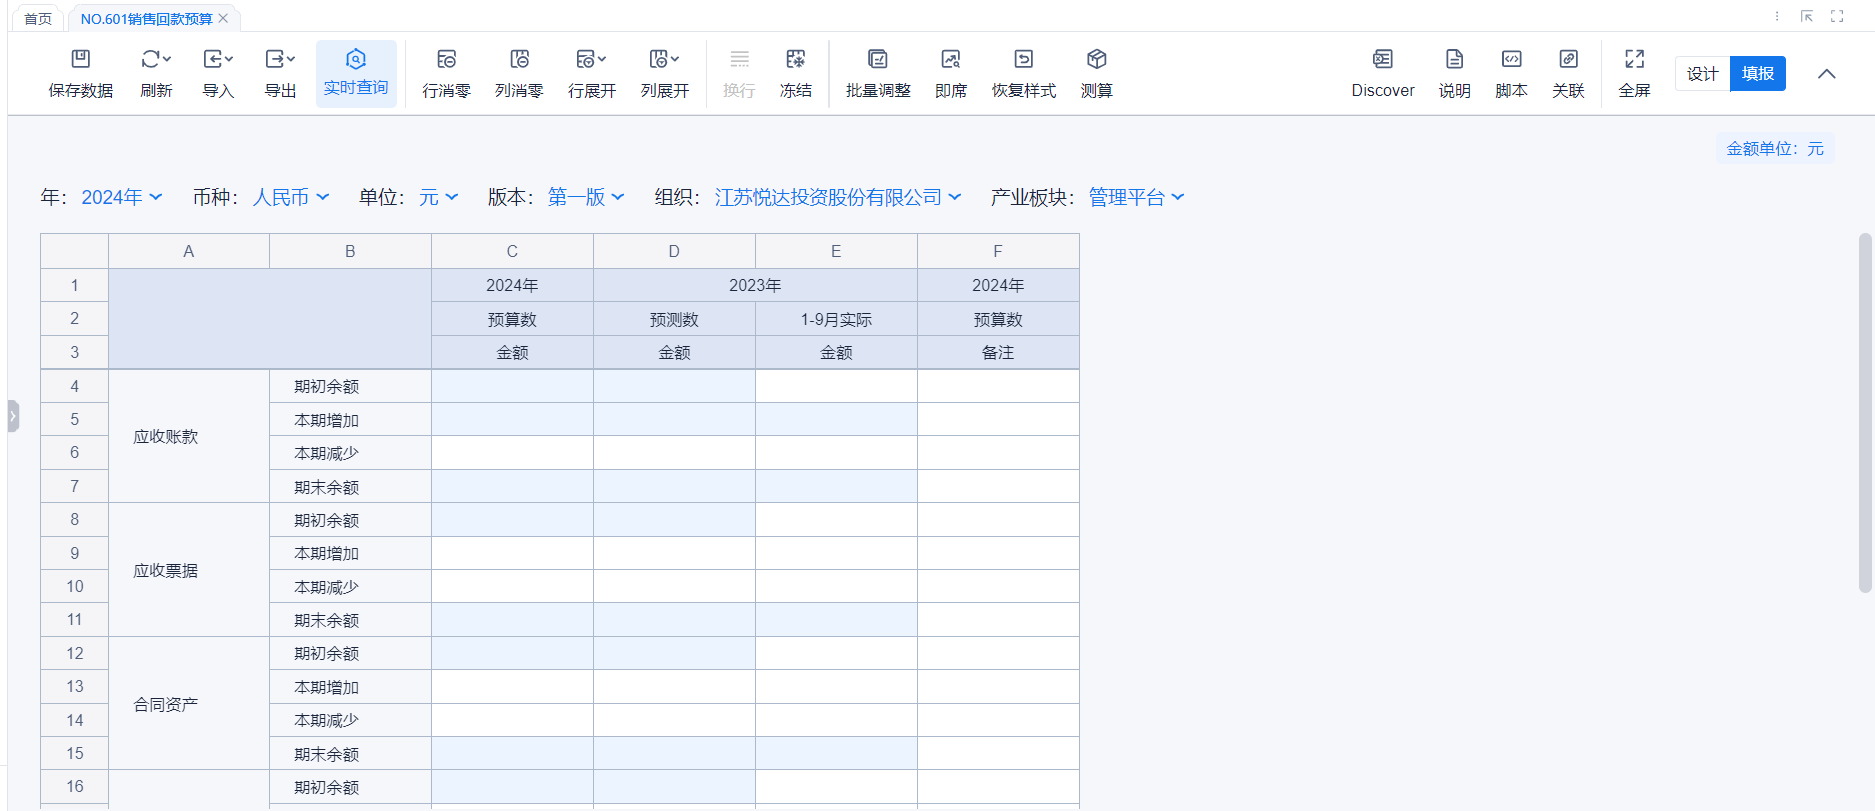Click the Real-time Query (实时查询) icon
Viewport: 1875px width, 811px height.
point(356,60)
